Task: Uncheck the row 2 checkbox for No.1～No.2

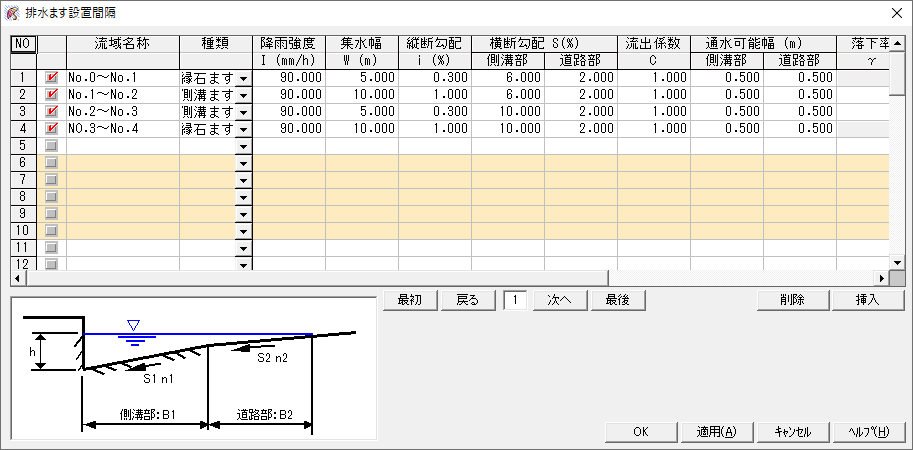Action: 52,94
